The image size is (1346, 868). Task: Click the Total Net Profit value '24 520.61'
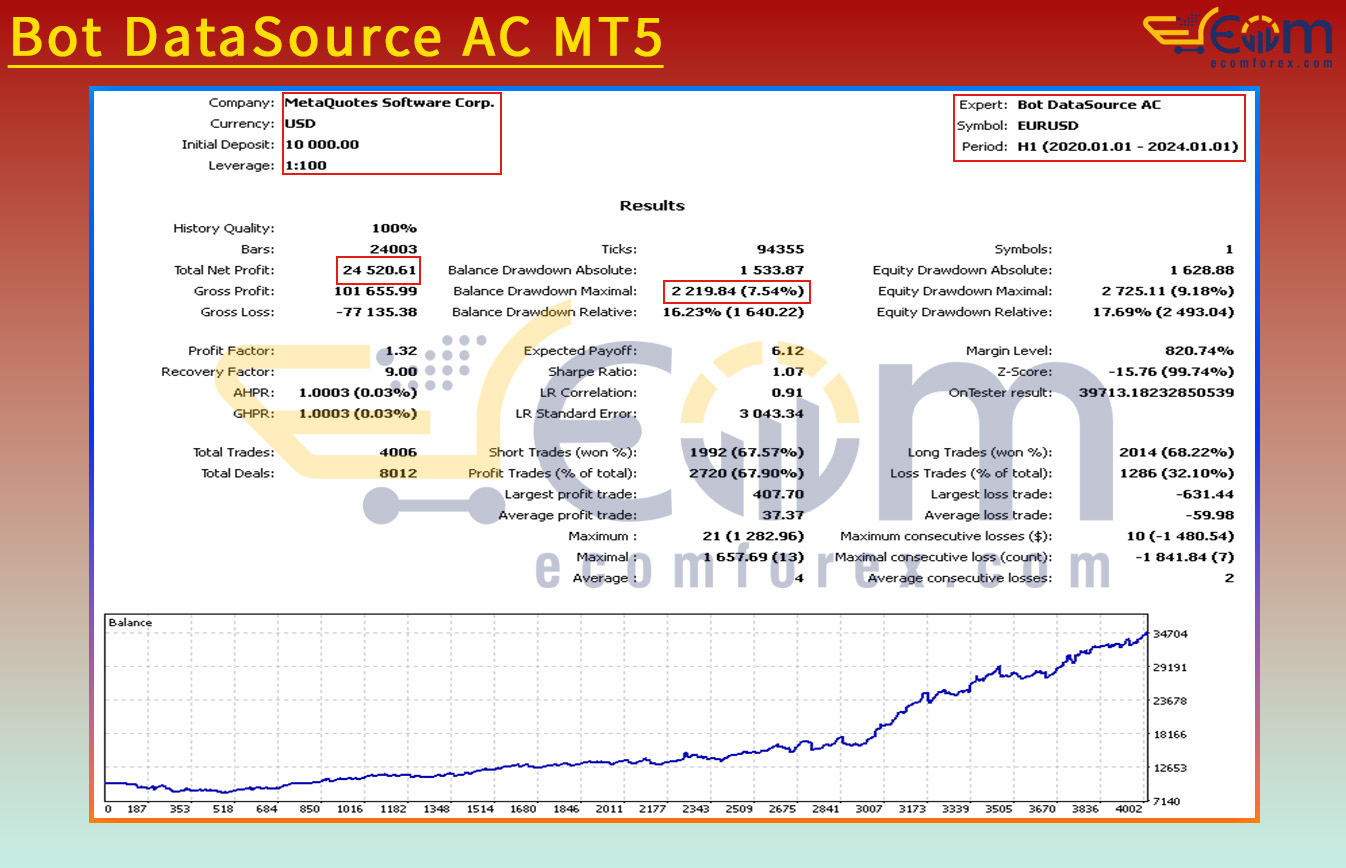tap(379, 270)
